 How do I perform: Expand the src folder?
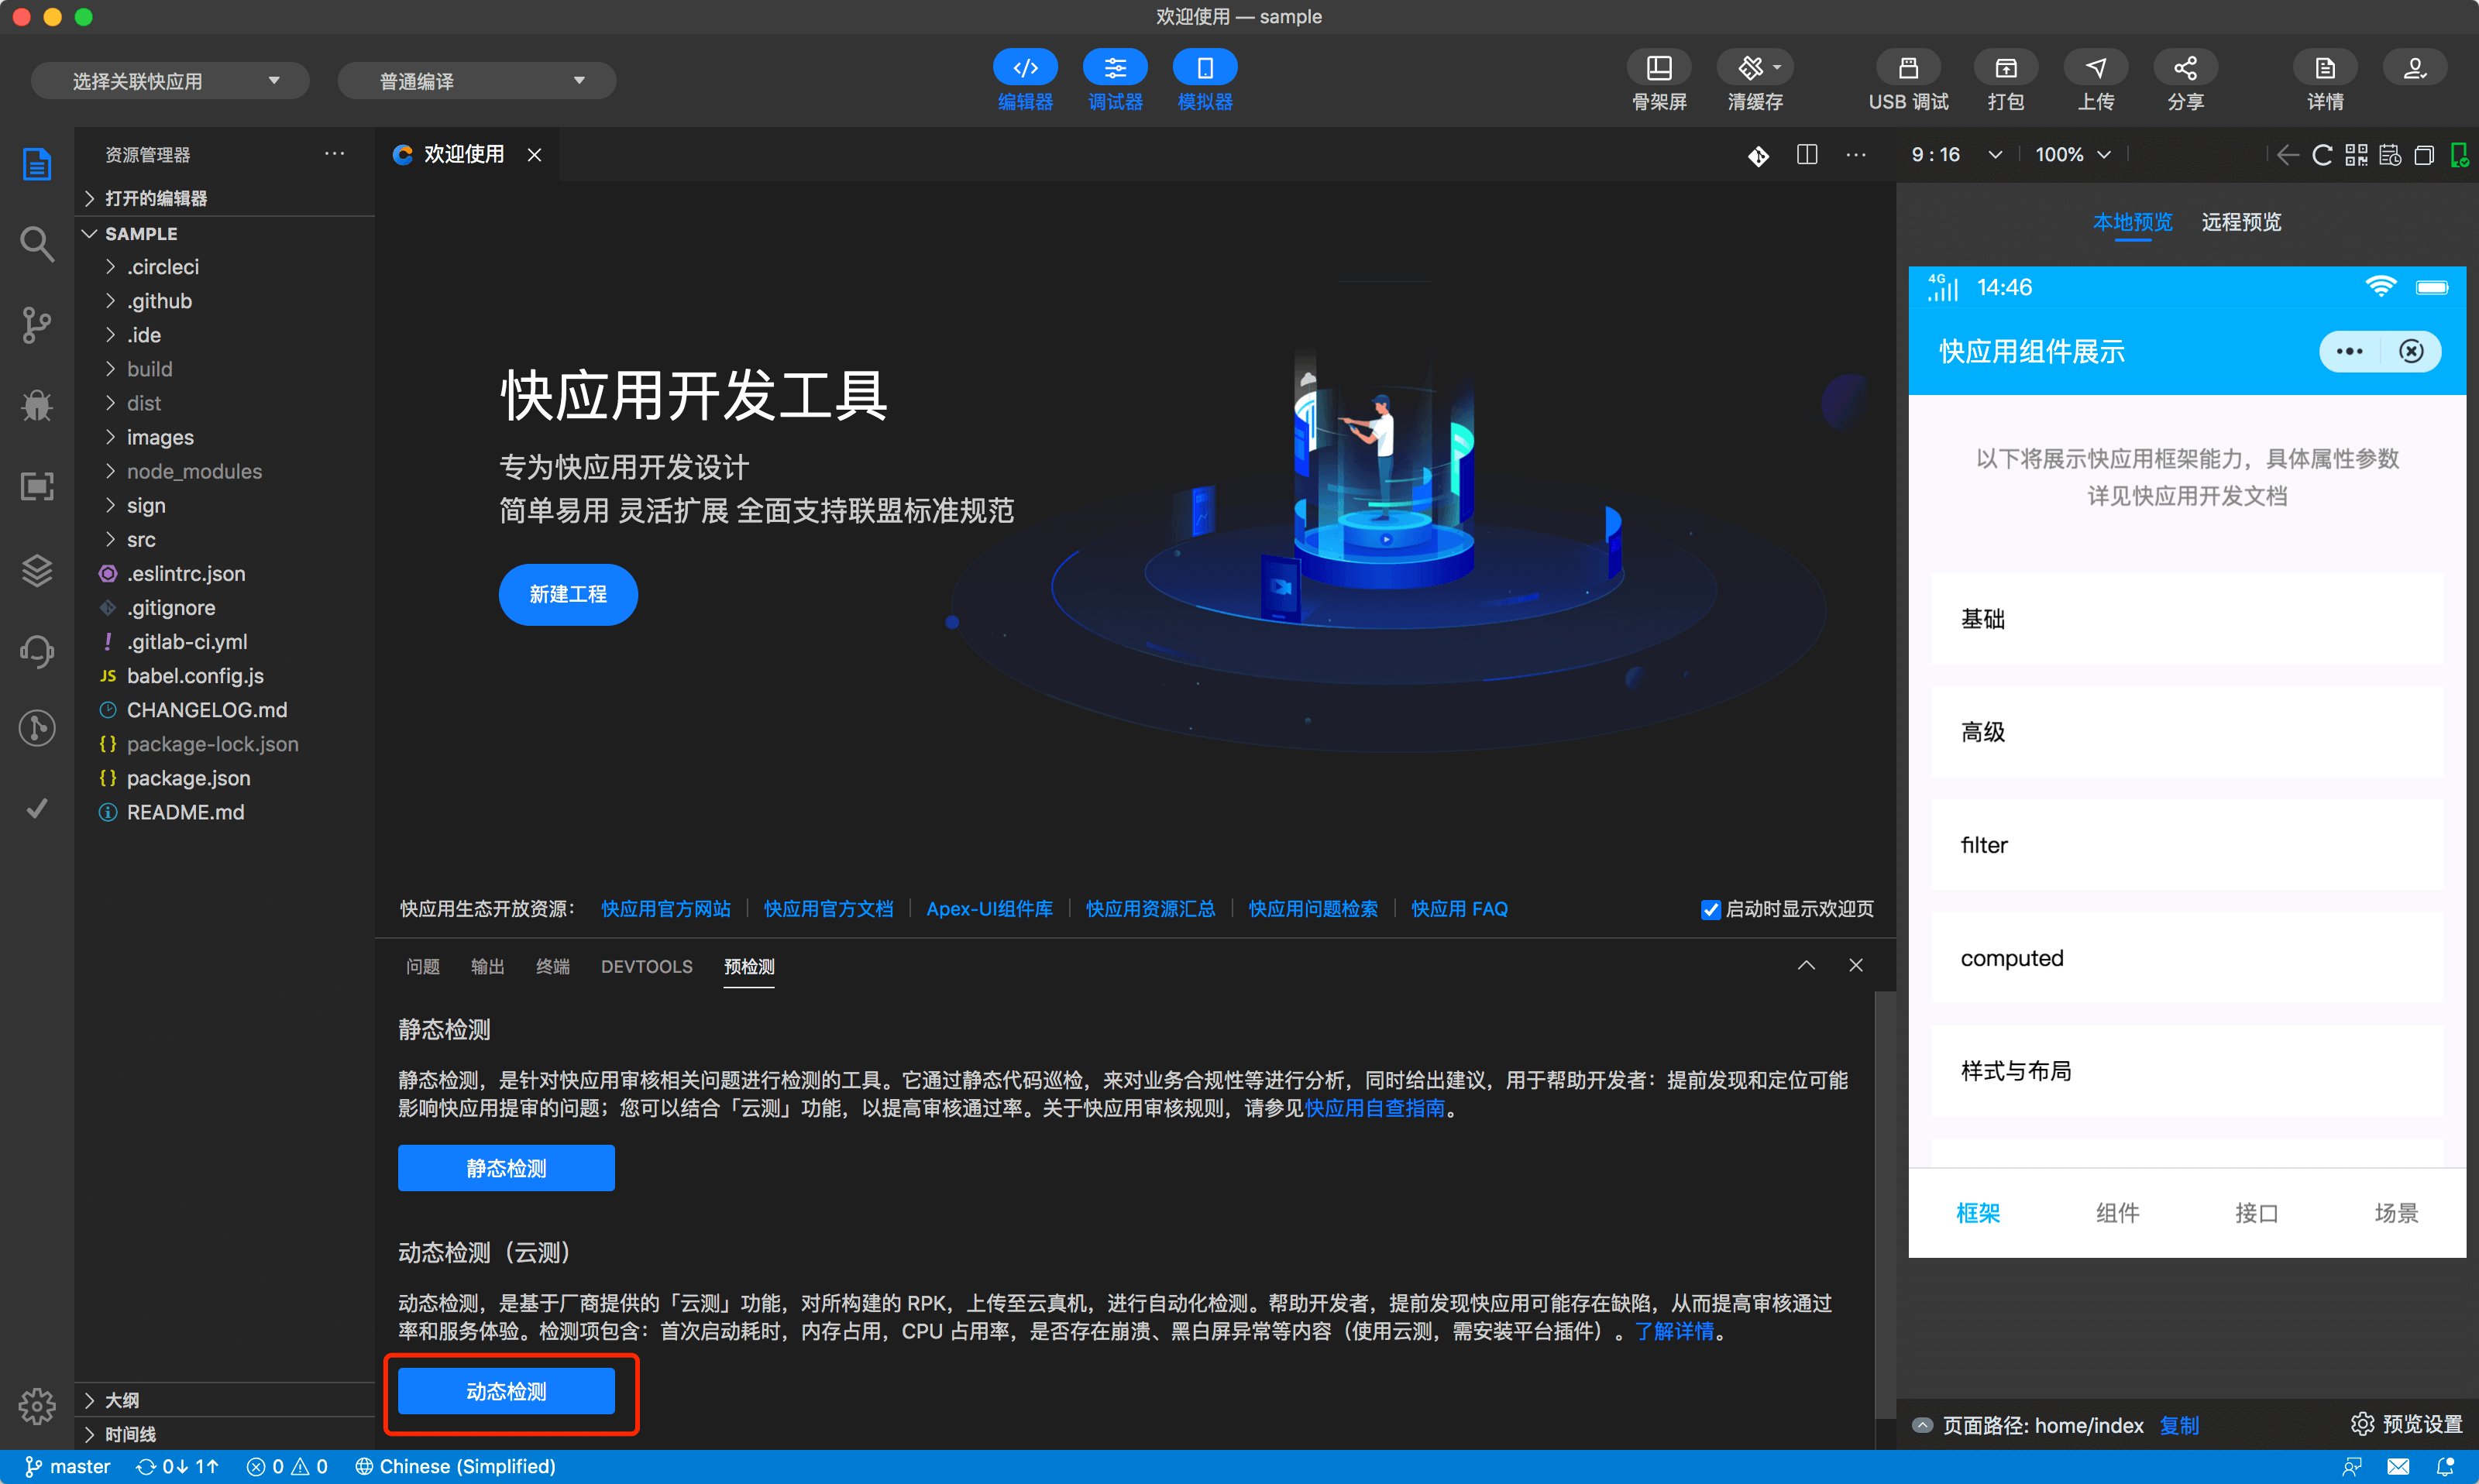tap(141, 540)
